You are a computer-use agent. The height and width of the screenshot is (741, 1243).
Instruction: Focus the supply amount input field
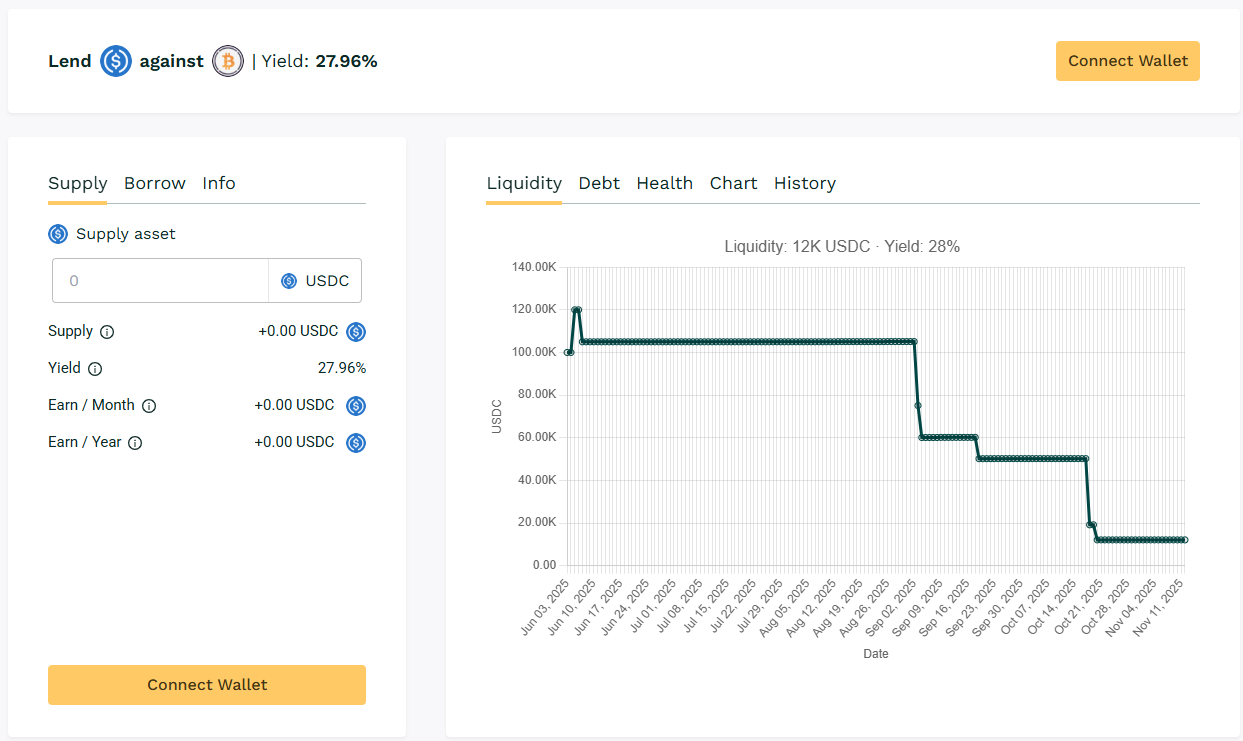coord(160,281)
